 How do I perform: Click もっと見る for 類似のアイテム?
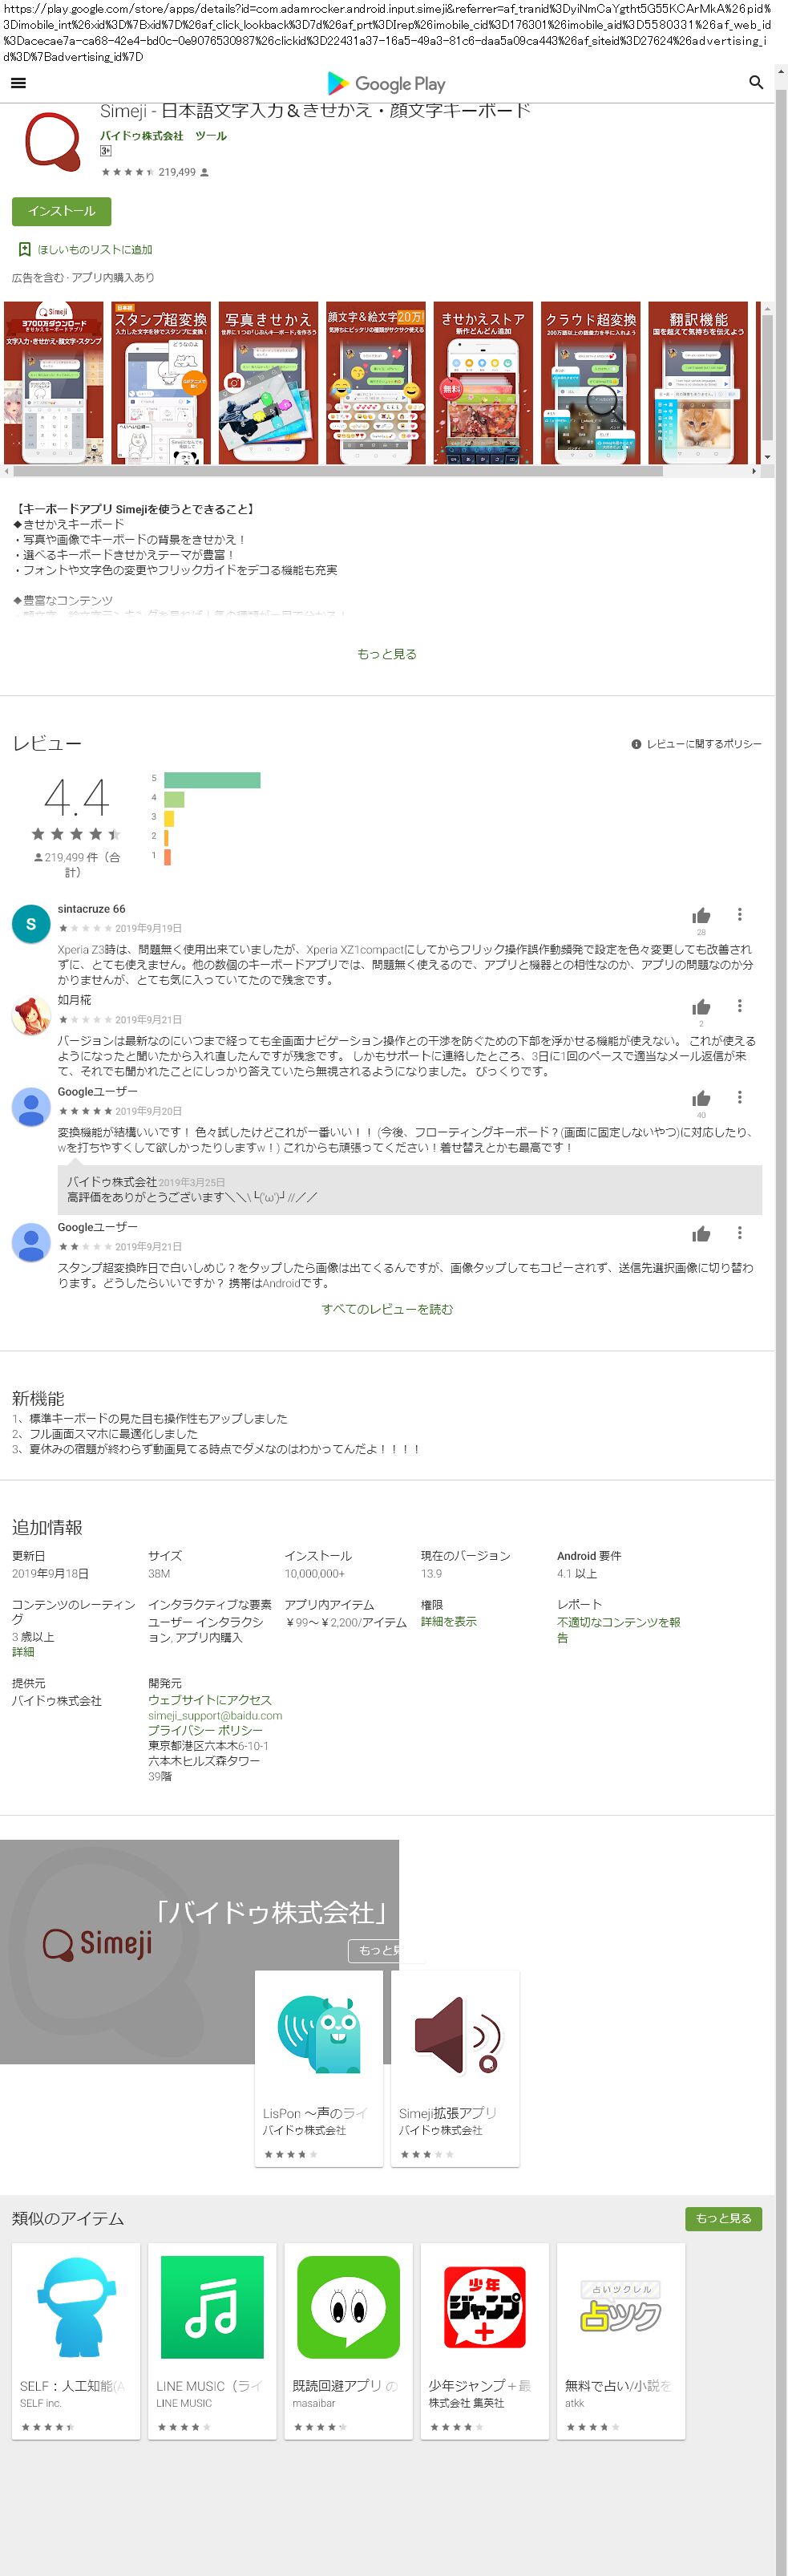[x=723, y=2218]
